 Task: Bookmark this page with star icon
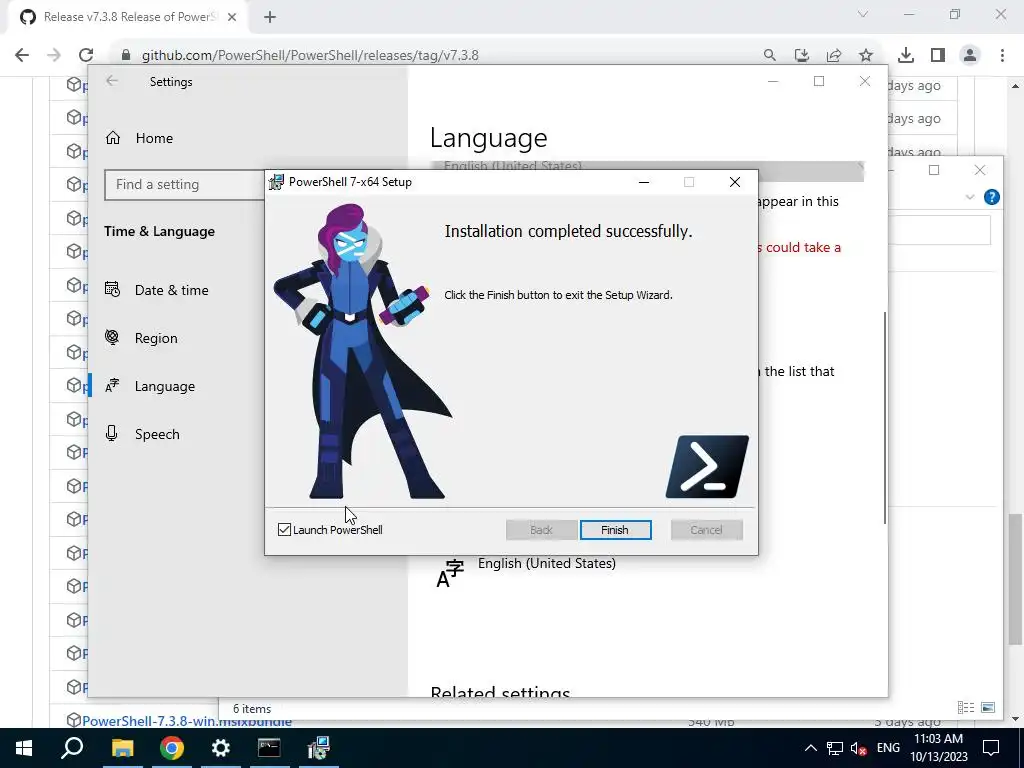pos(866,56)
